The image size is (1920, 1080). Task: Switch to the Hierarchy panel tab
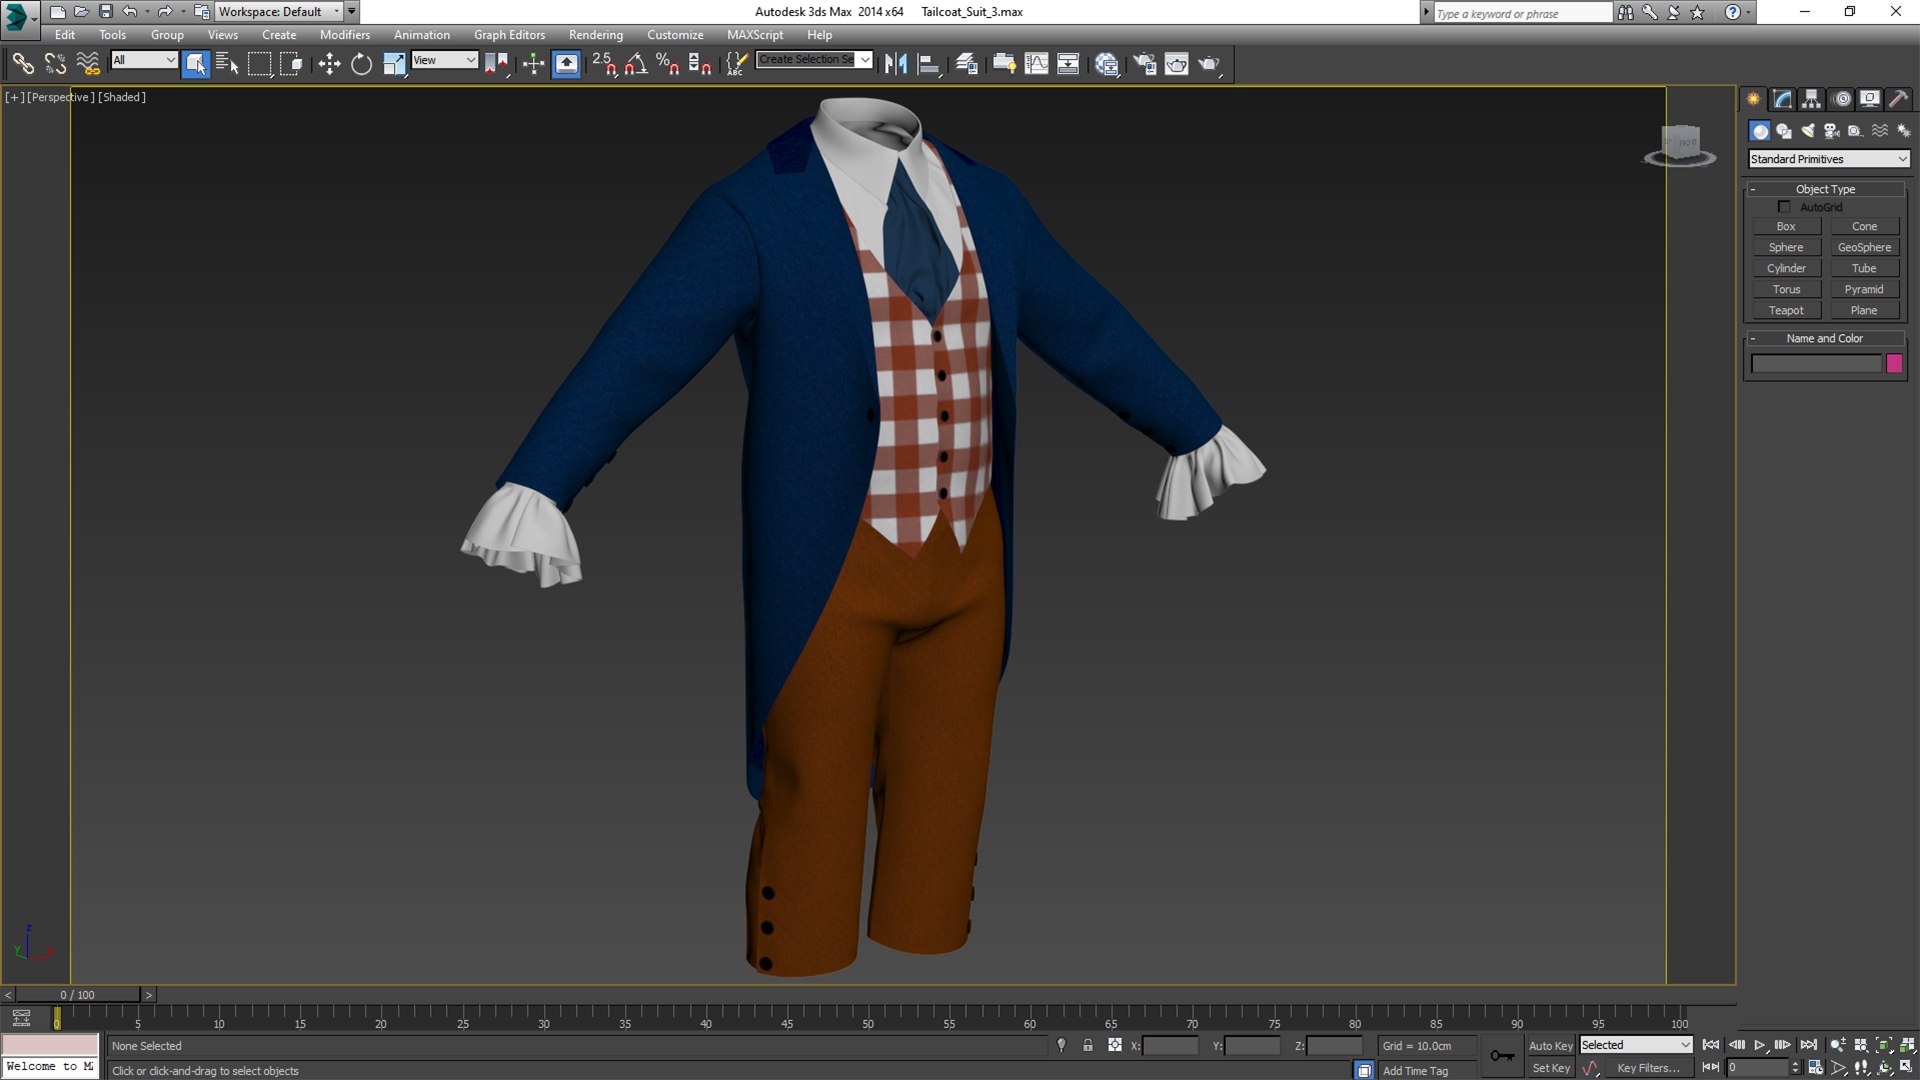(1812, 99)
